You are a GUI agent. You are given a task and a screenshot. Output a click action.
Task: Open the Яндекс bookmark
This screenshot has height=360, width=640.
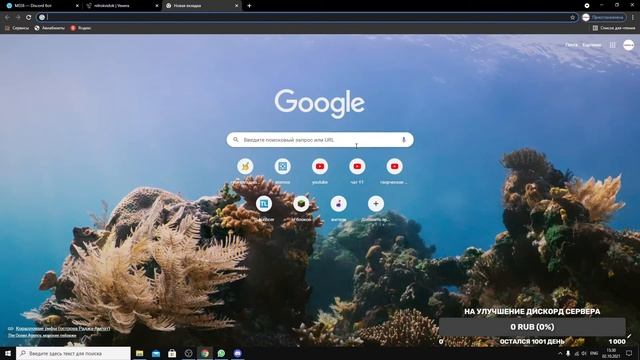tap(81, 28)
